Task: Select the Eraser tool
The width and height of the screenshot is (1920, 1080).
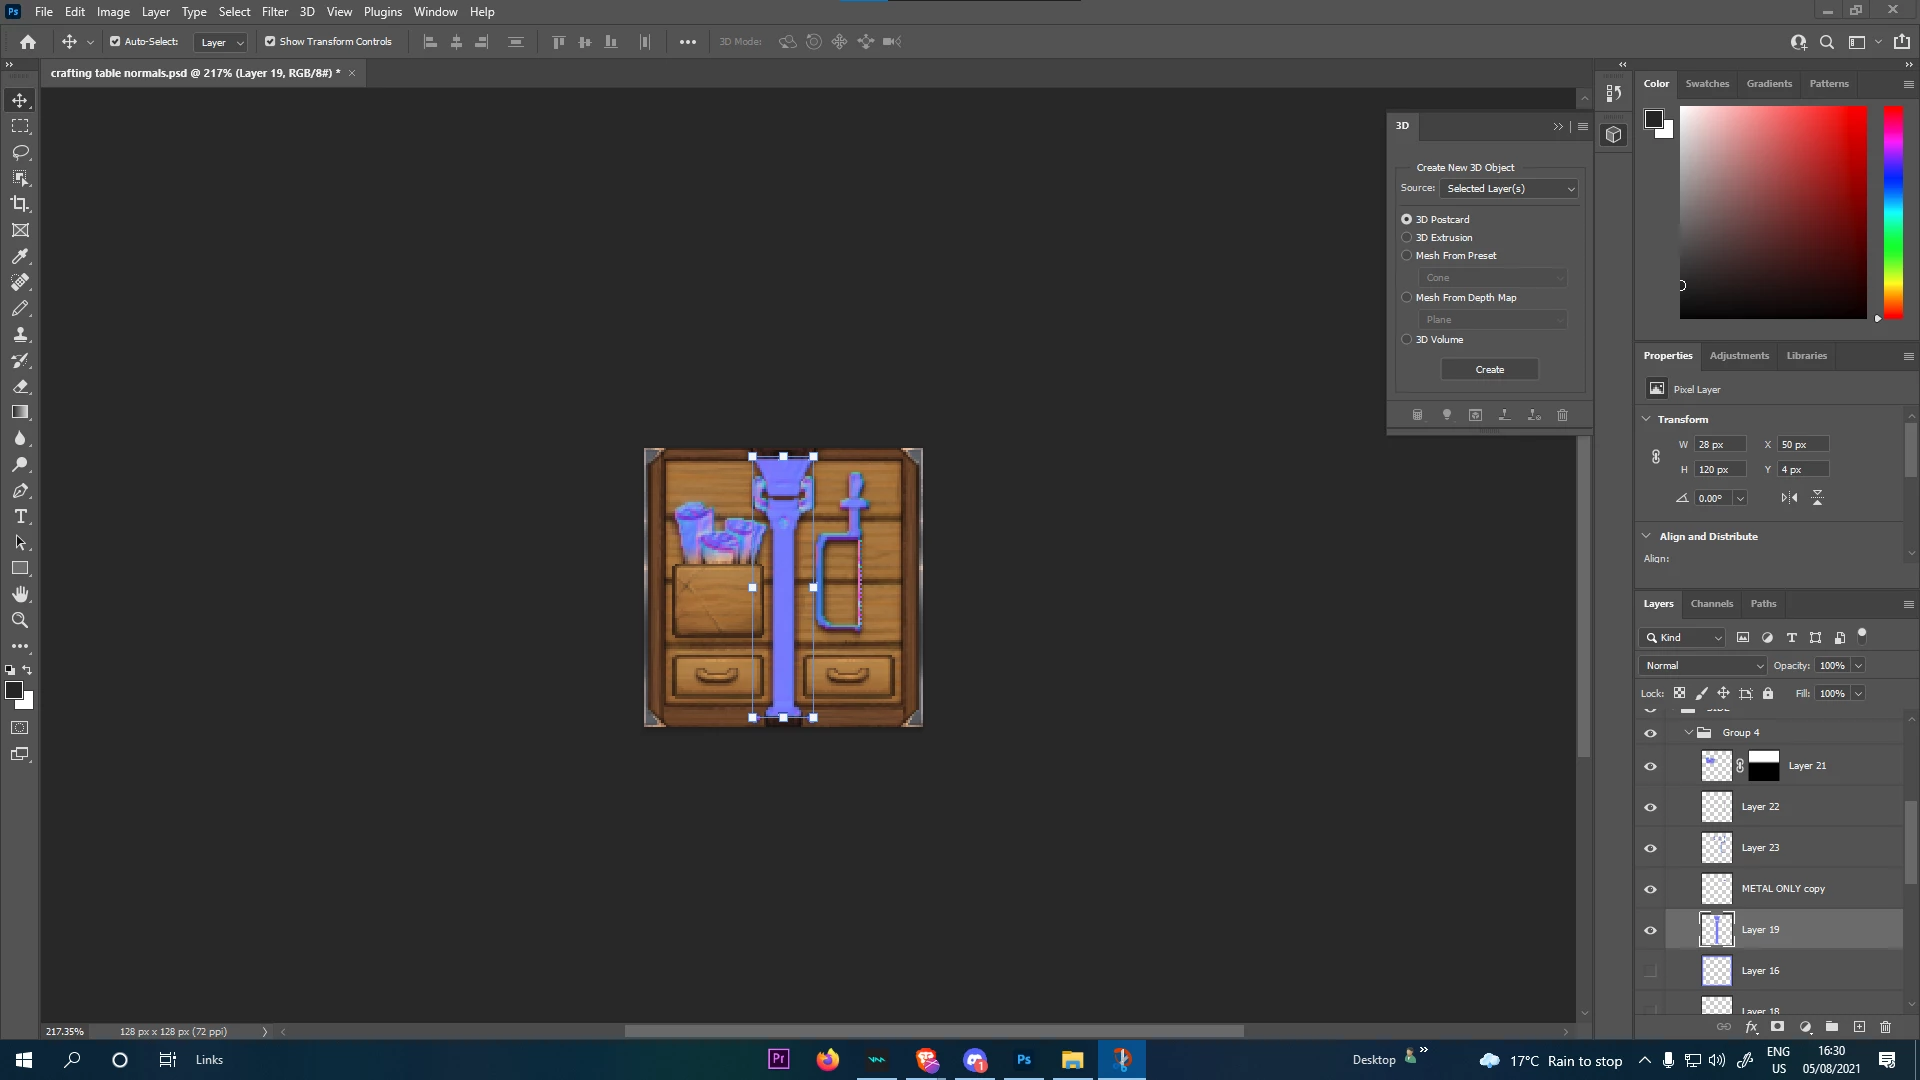Action: 20,386
